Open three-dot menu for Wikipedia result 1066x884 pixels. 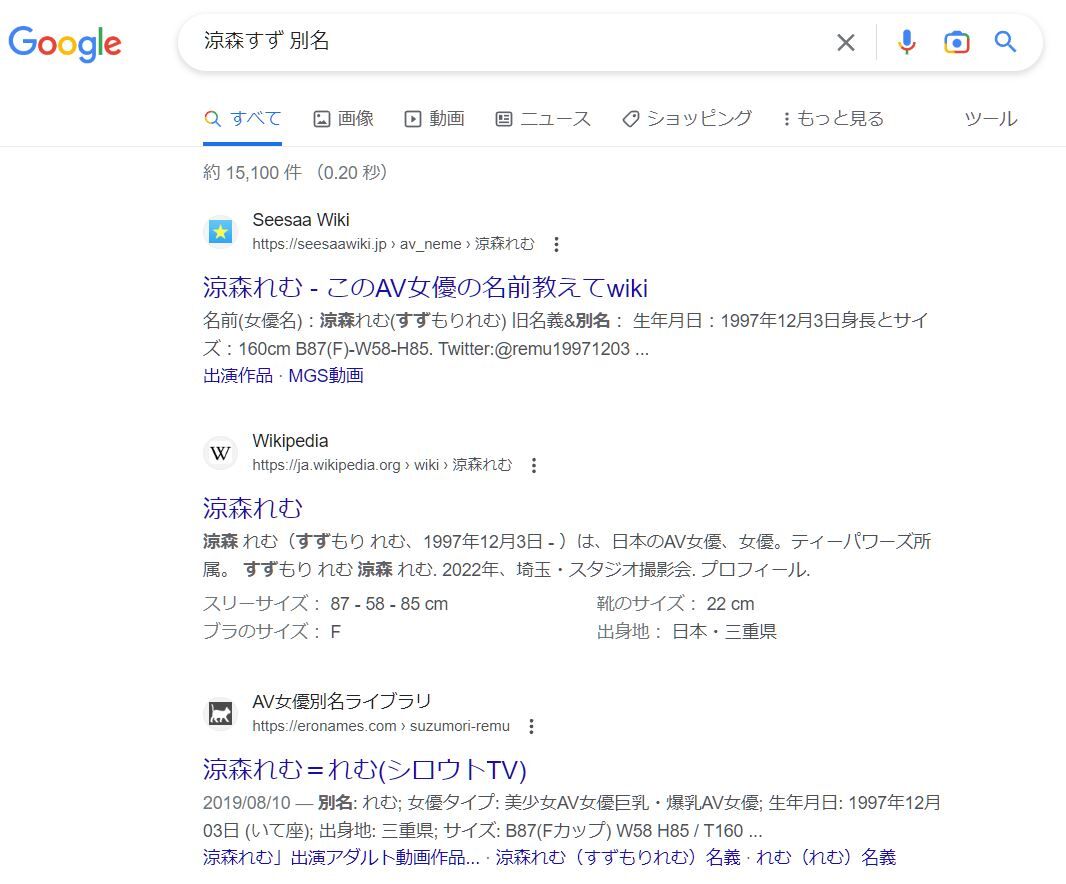pyautogui.click(x=534, y=465)
